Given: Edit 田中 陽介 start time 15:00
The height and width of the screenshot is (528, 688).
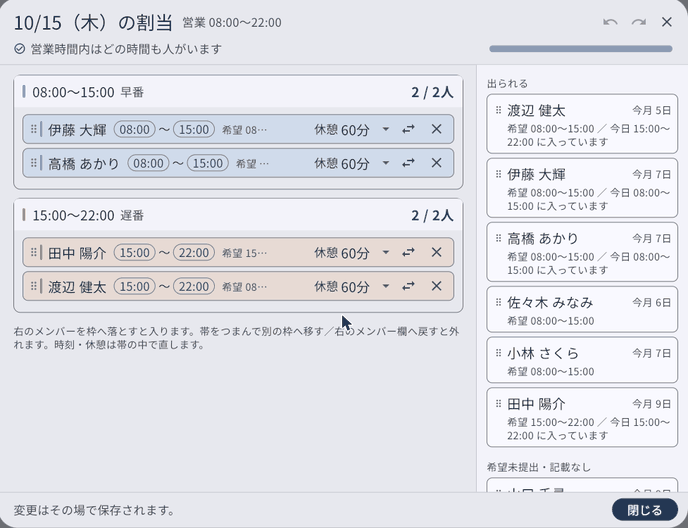Looking at the screenshot, I should pyautogui.click(x=135, y=253).
